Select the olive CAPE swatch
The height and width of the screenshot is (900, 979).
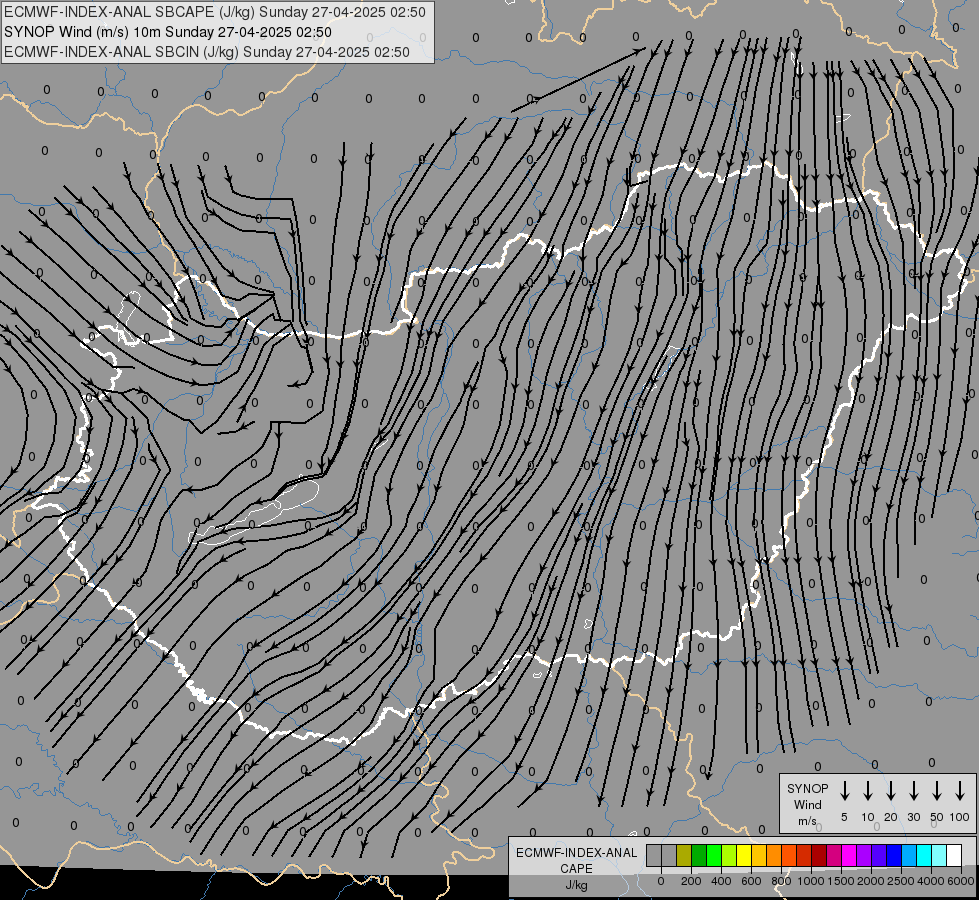(684, 855)
